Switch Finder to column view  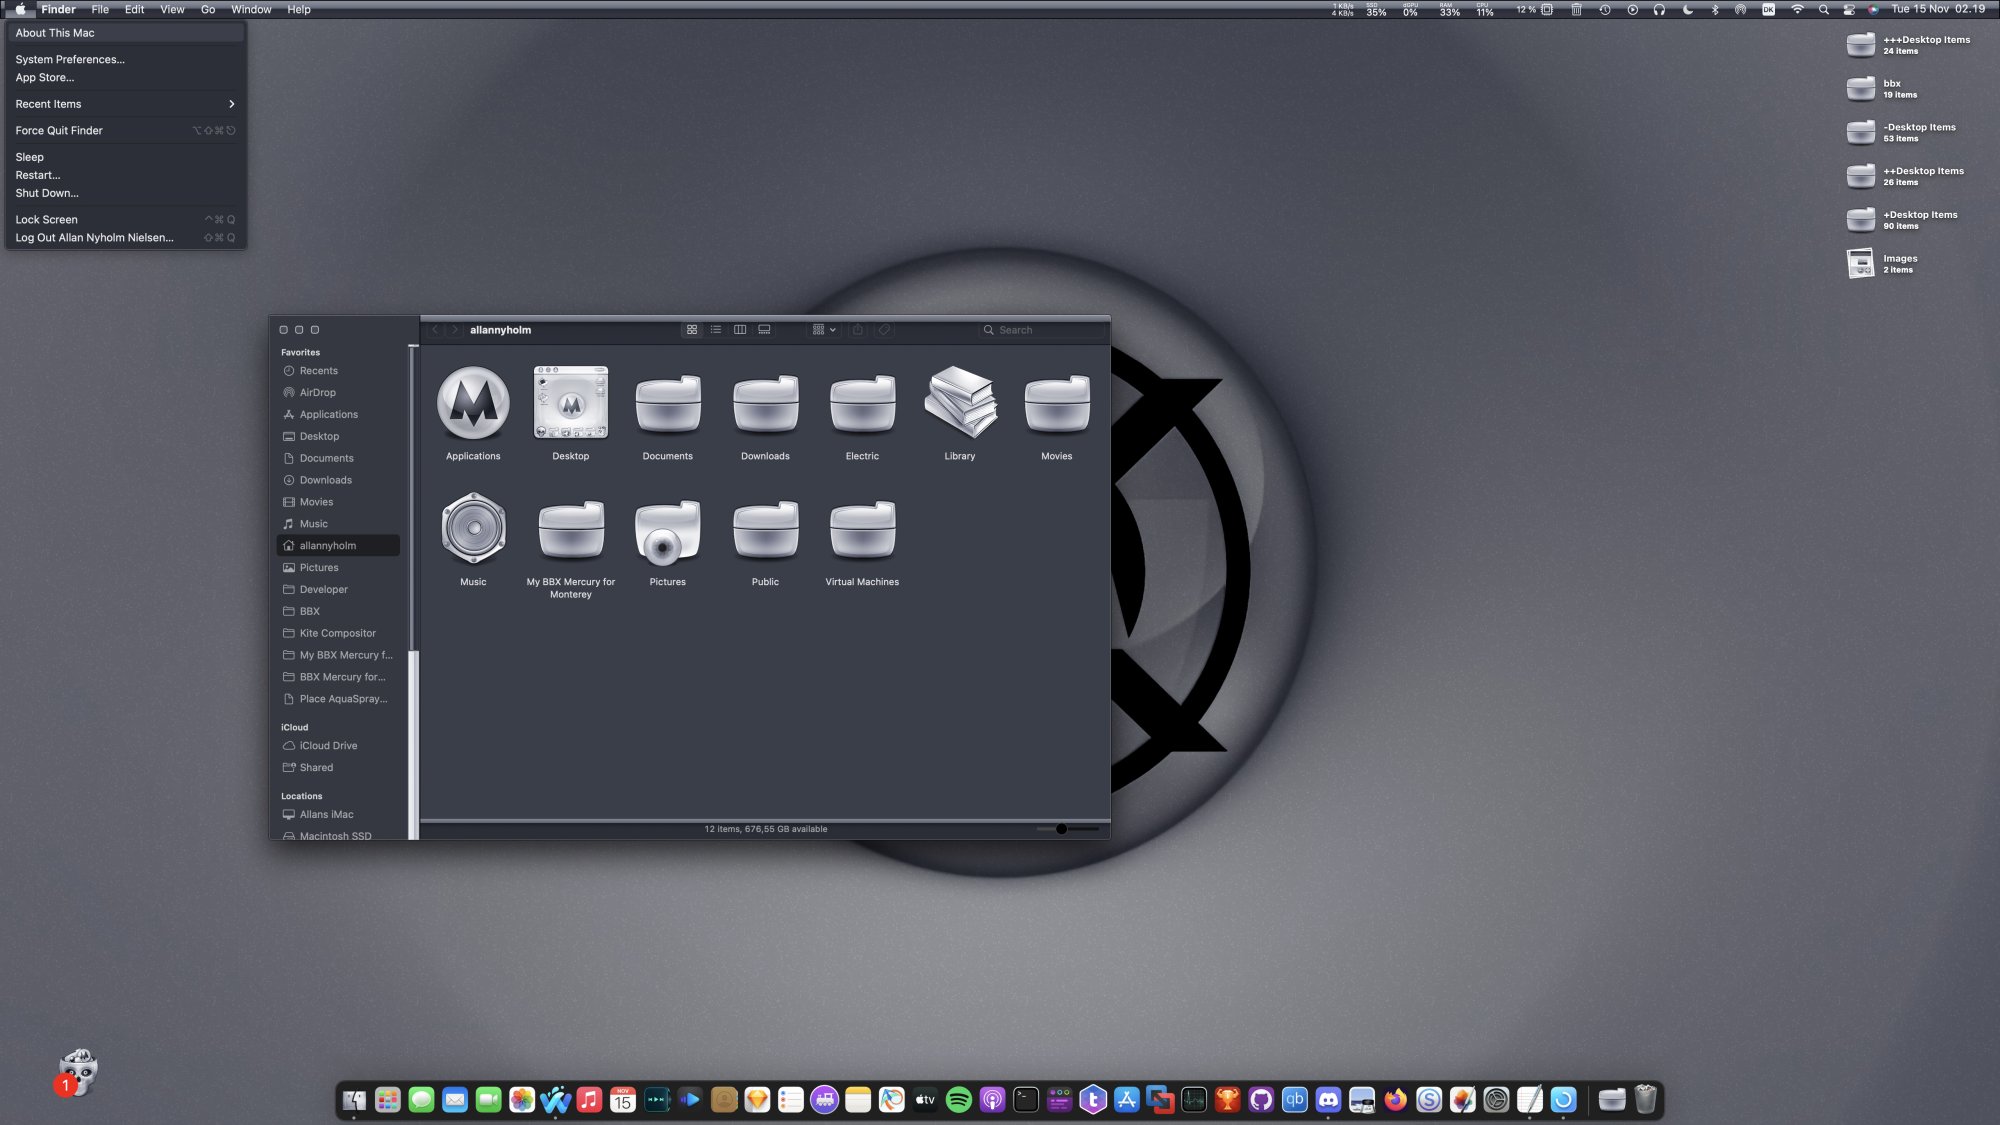point(740,330)
